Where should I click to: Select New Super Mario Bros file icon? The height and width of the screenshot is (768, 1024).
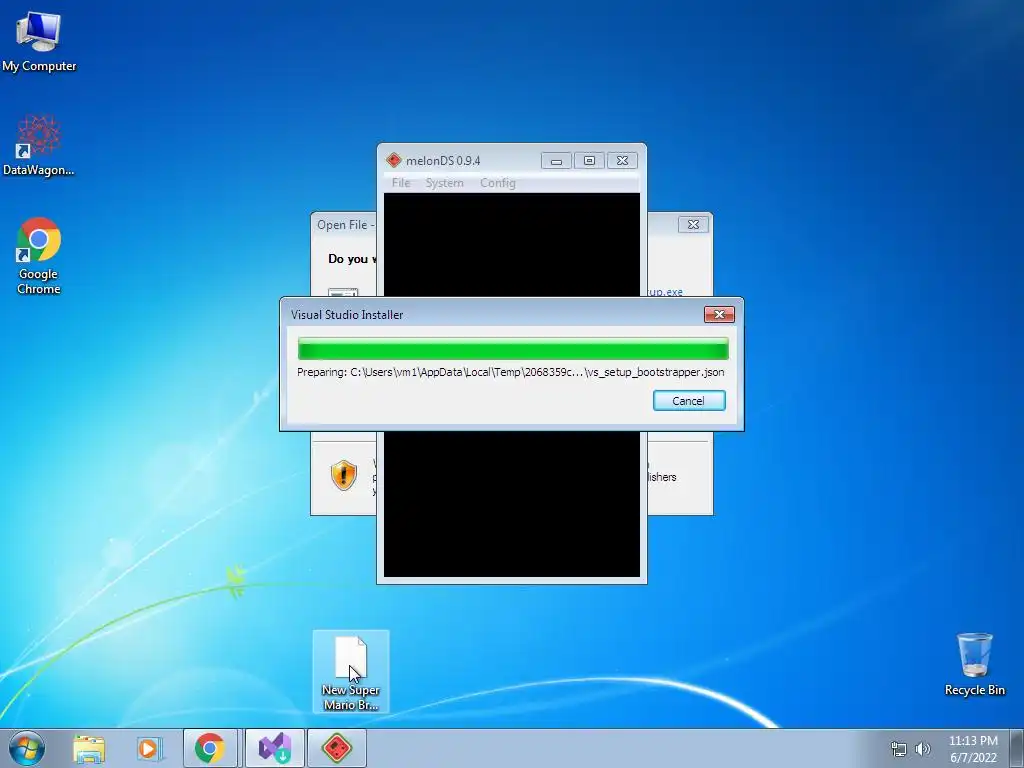(x=351, y=673)
